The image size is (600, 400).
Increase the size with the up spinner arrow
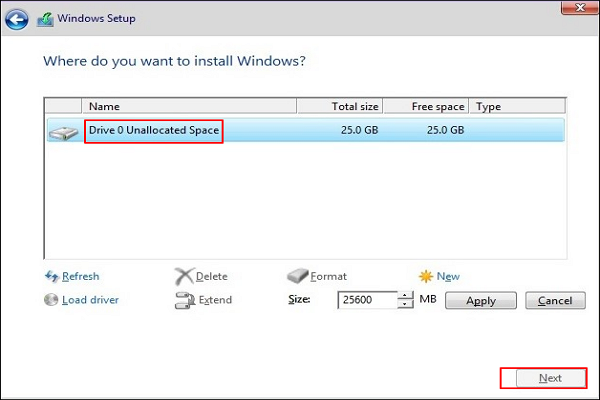(x=405, y=296)
